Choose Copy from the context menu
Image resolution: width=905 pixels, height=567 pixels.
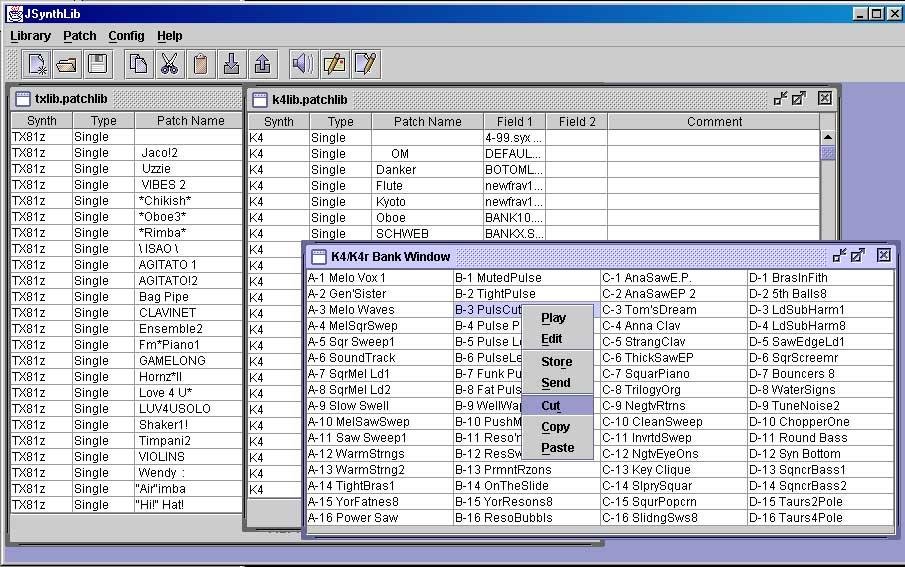(x=557, y=427)
